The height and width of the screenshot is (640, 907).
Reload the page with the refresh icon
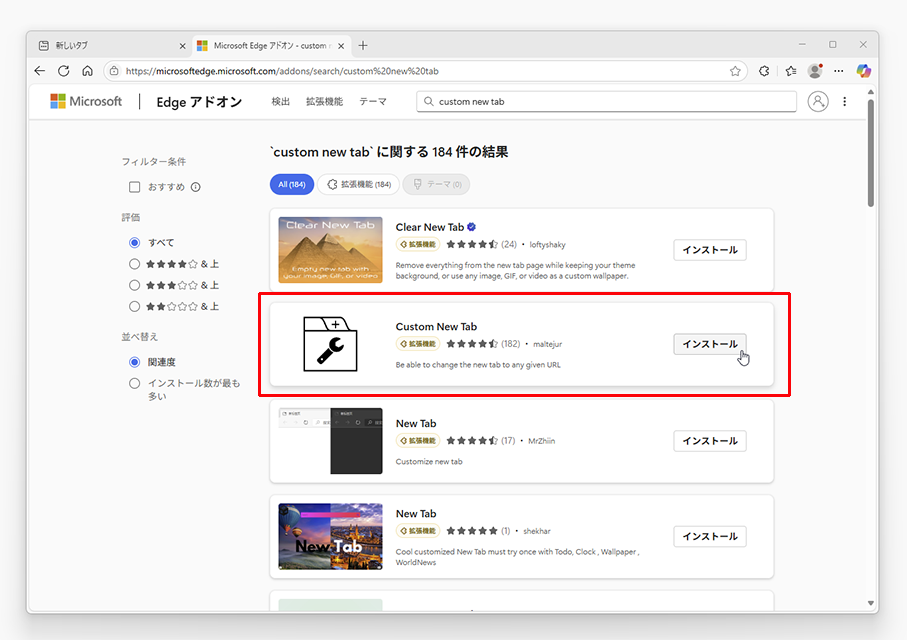[64, 71]
